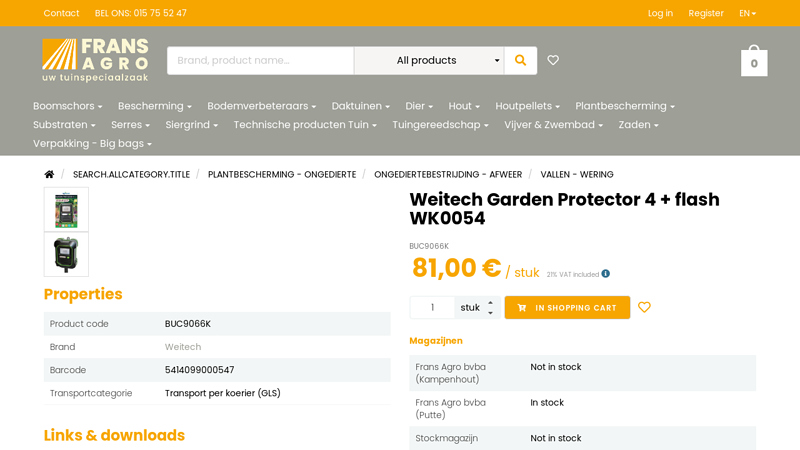The height and width of the screenshot is (450, 800).
Task: Click the Magazijnen heading
Action: pyautogui.click(x=436, y=341)
